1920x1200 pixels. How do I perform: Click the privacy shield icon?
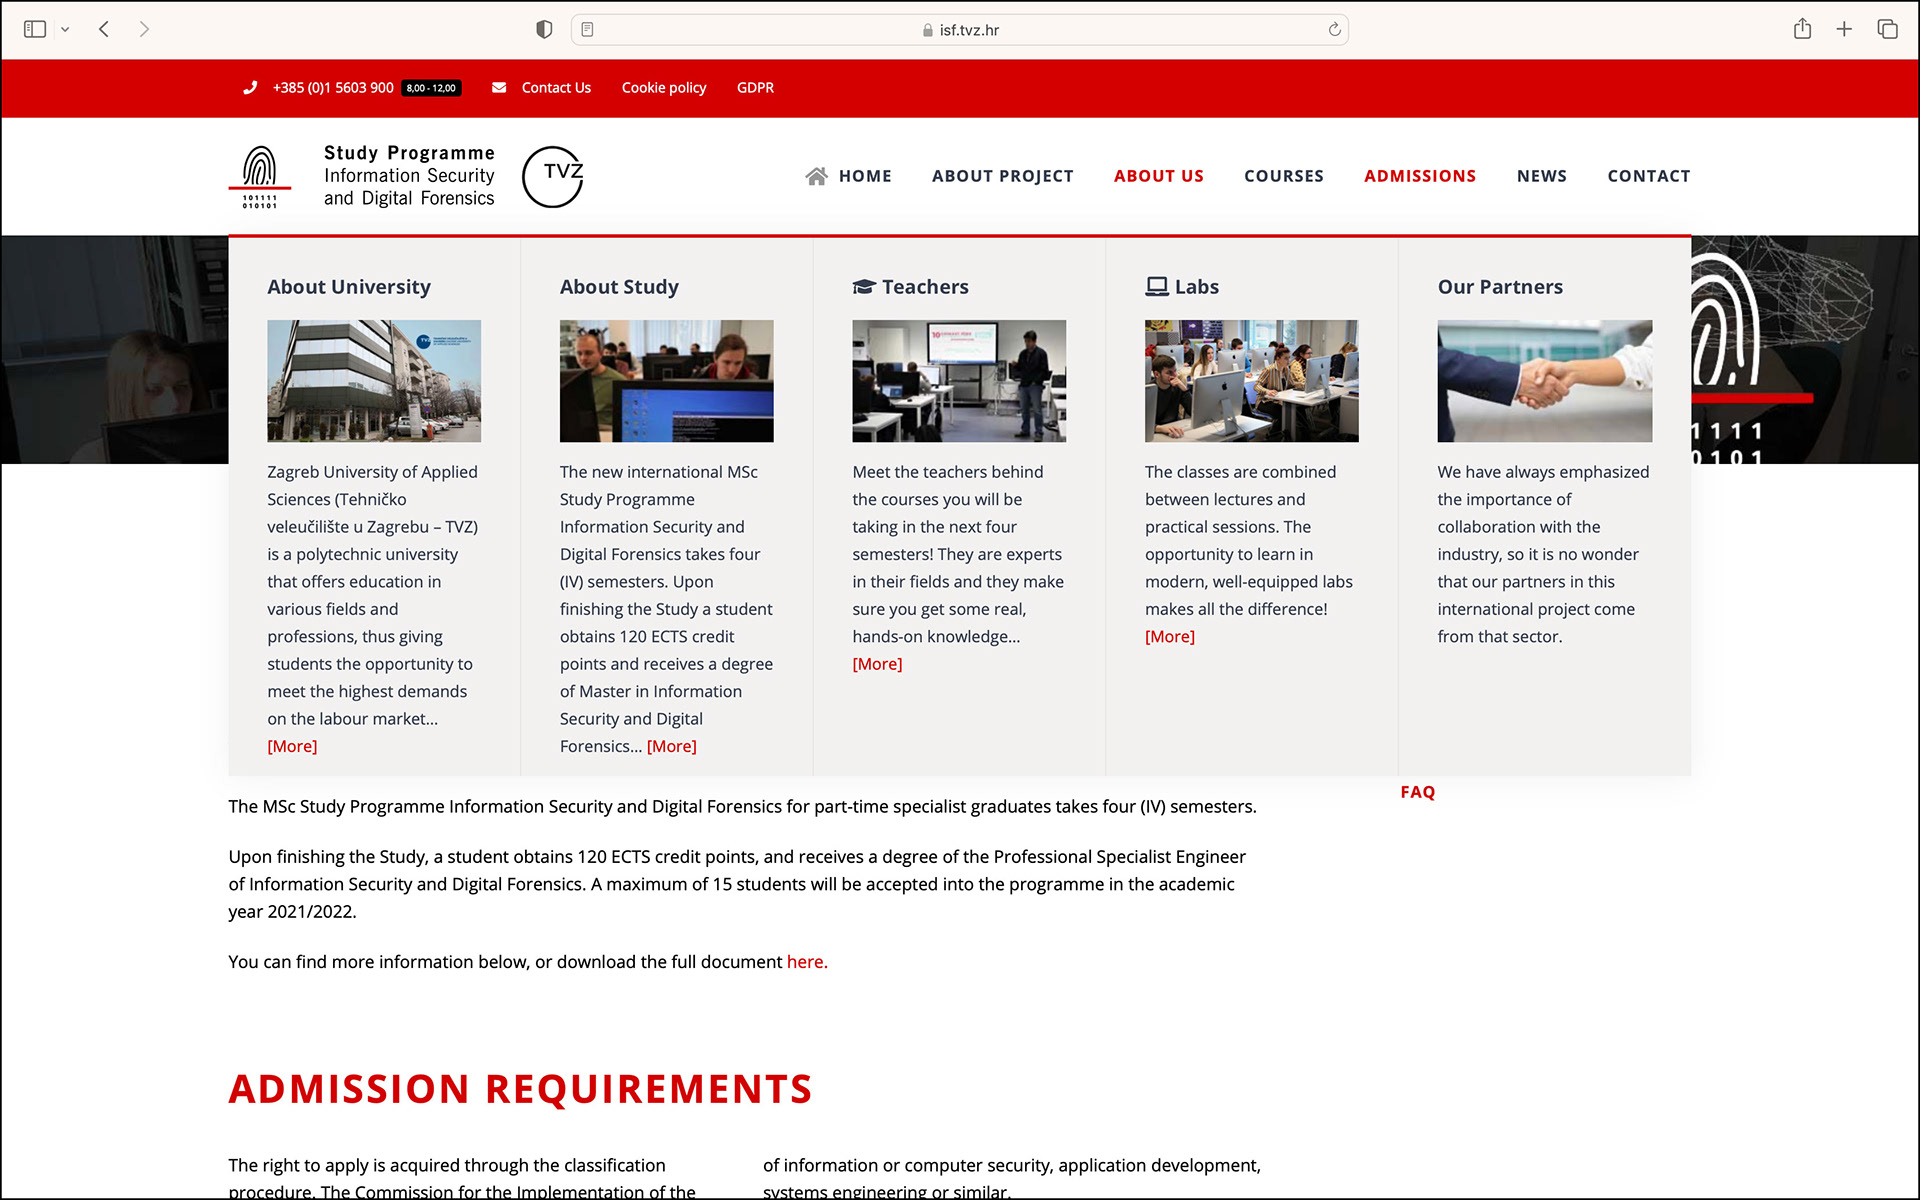(x=544, y=29)
